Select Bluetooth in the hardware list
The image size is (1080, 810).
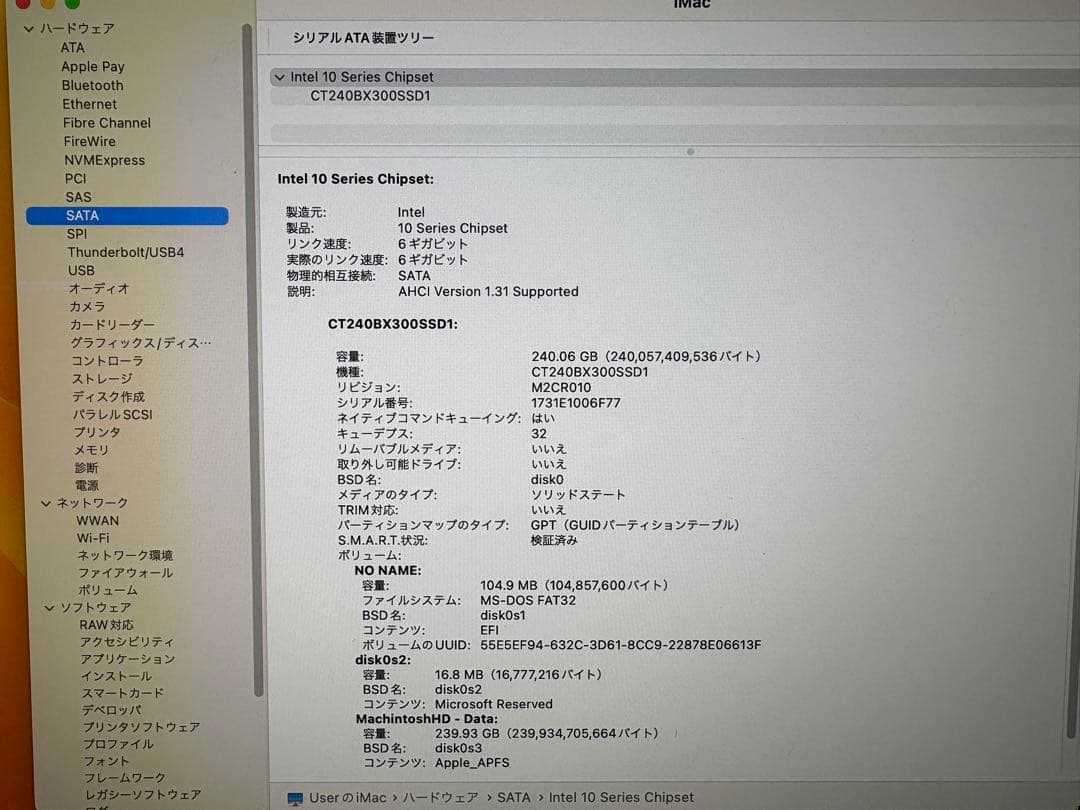(92, 85)
